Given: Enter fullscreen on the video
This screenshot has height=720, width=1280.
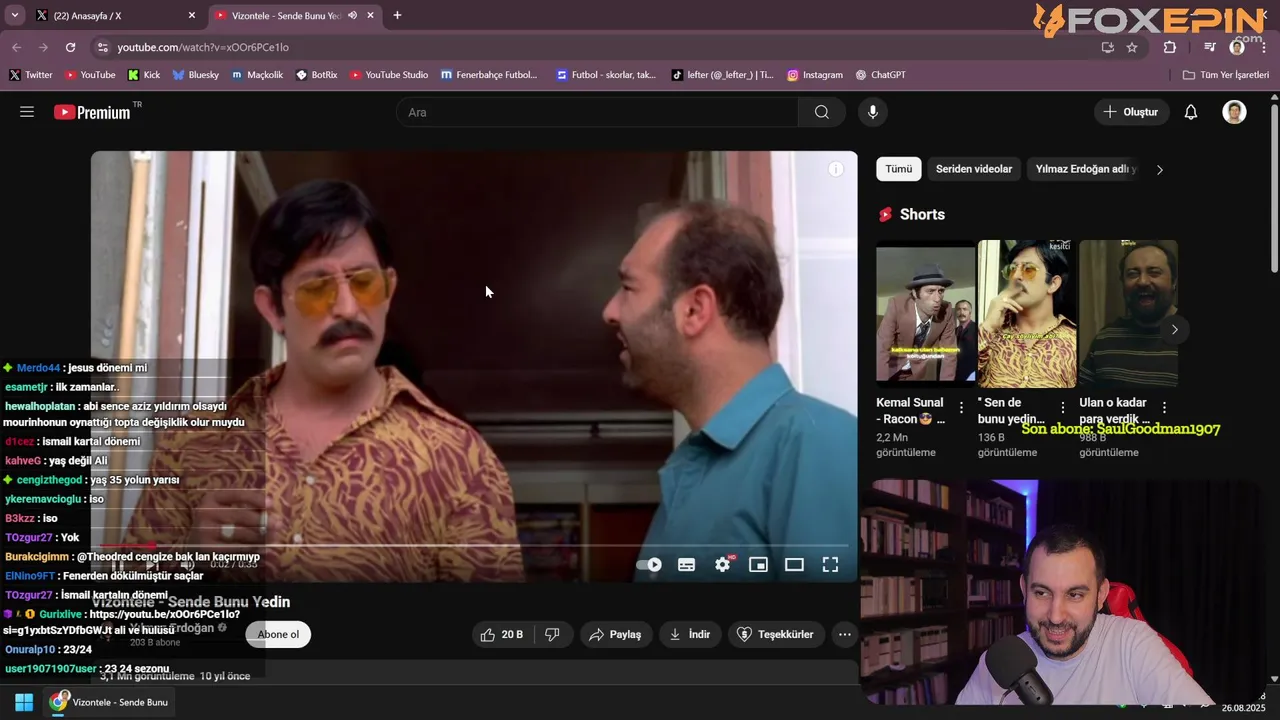Looking at the screenshot, I should tap(830, 565).
